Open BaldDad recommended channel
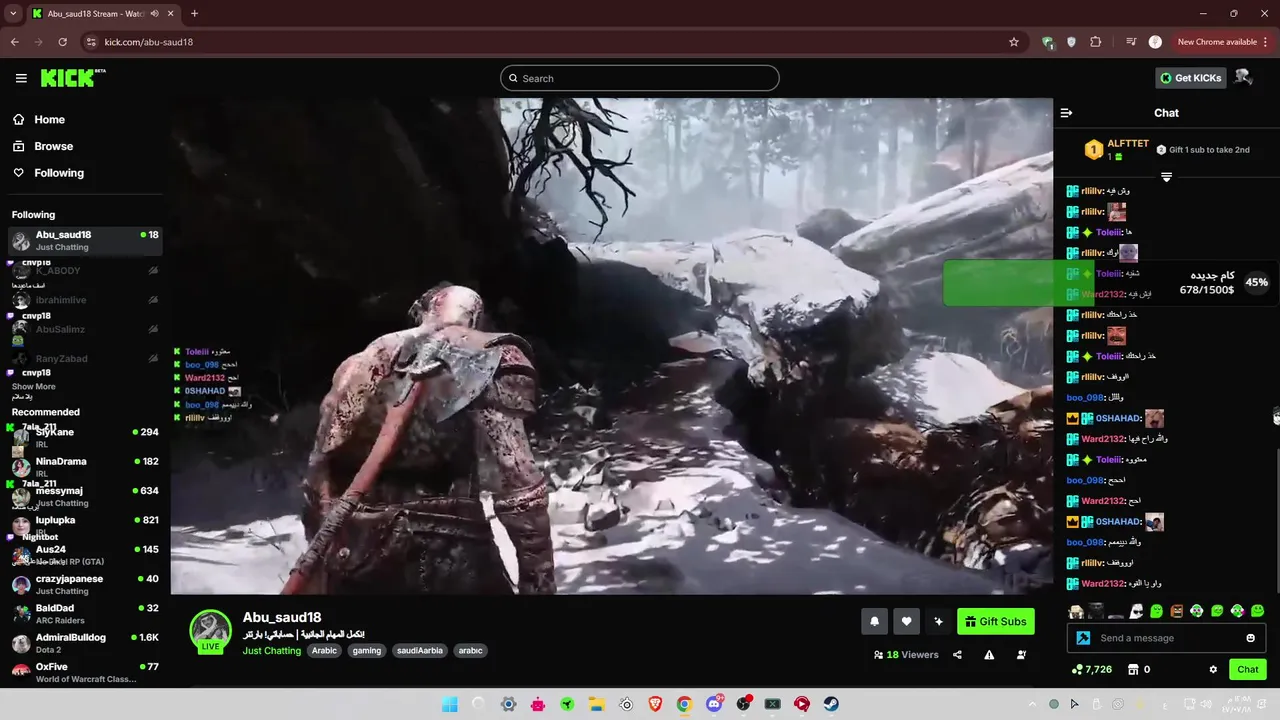 [x=85, y=613]
